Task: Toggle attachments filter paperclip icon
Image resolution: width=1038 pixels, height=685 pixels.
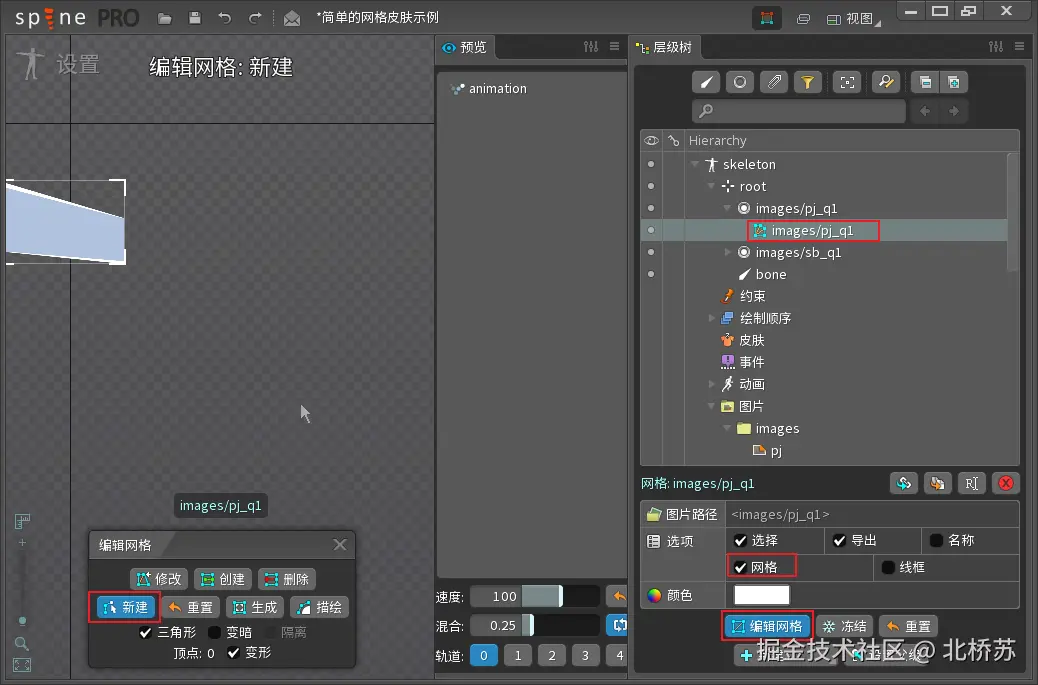Action: 774,82
